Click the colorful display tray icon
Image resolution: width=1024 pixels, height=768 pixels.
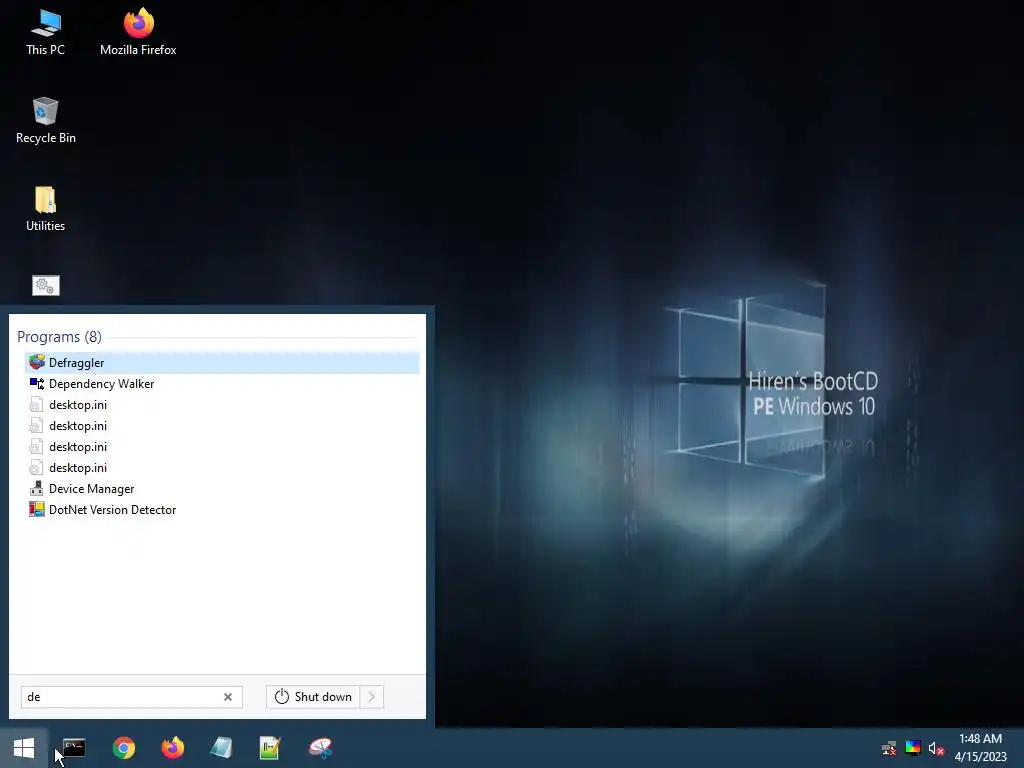tap(913, 748)
